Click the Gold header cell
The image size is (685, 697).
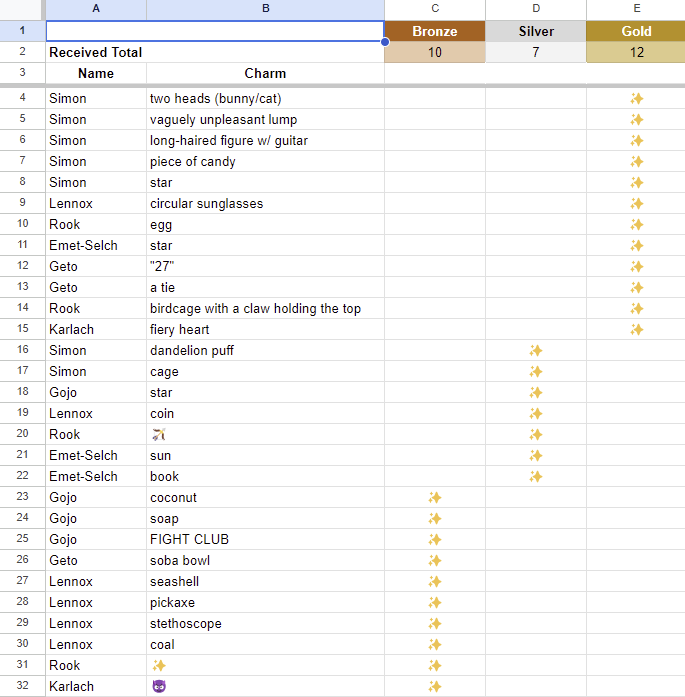coord(636,31)
